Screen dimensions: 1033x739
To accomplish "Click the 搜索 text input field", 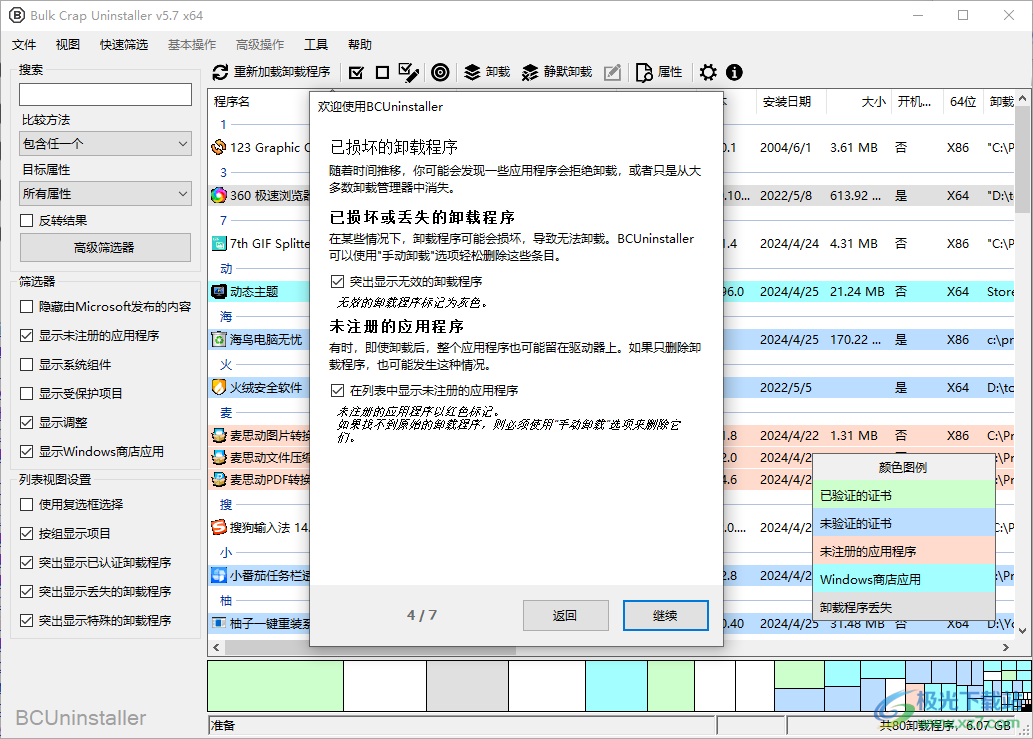I will pyautogui.click(x=105, y=94).
